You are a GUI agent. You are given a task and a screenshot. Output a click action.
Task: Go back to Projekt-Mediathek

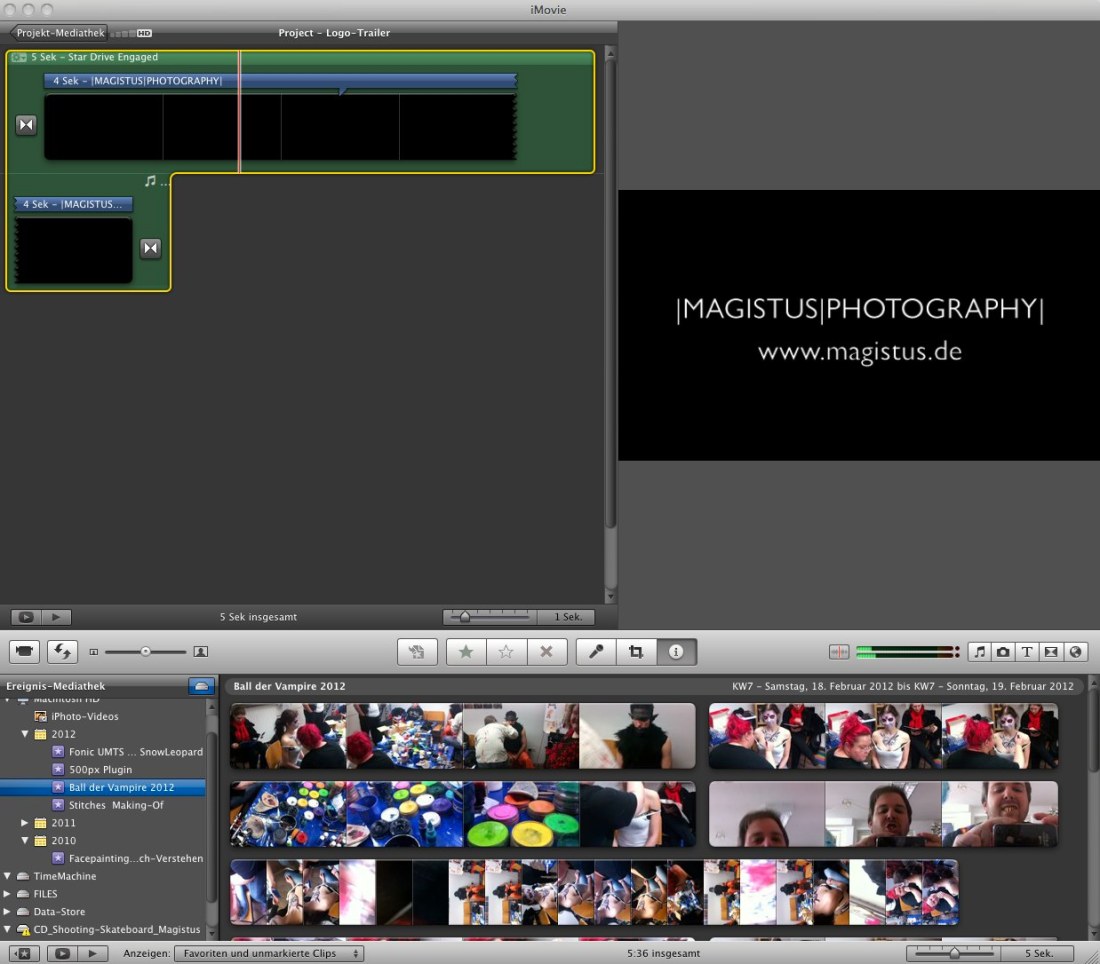[59, 33]
